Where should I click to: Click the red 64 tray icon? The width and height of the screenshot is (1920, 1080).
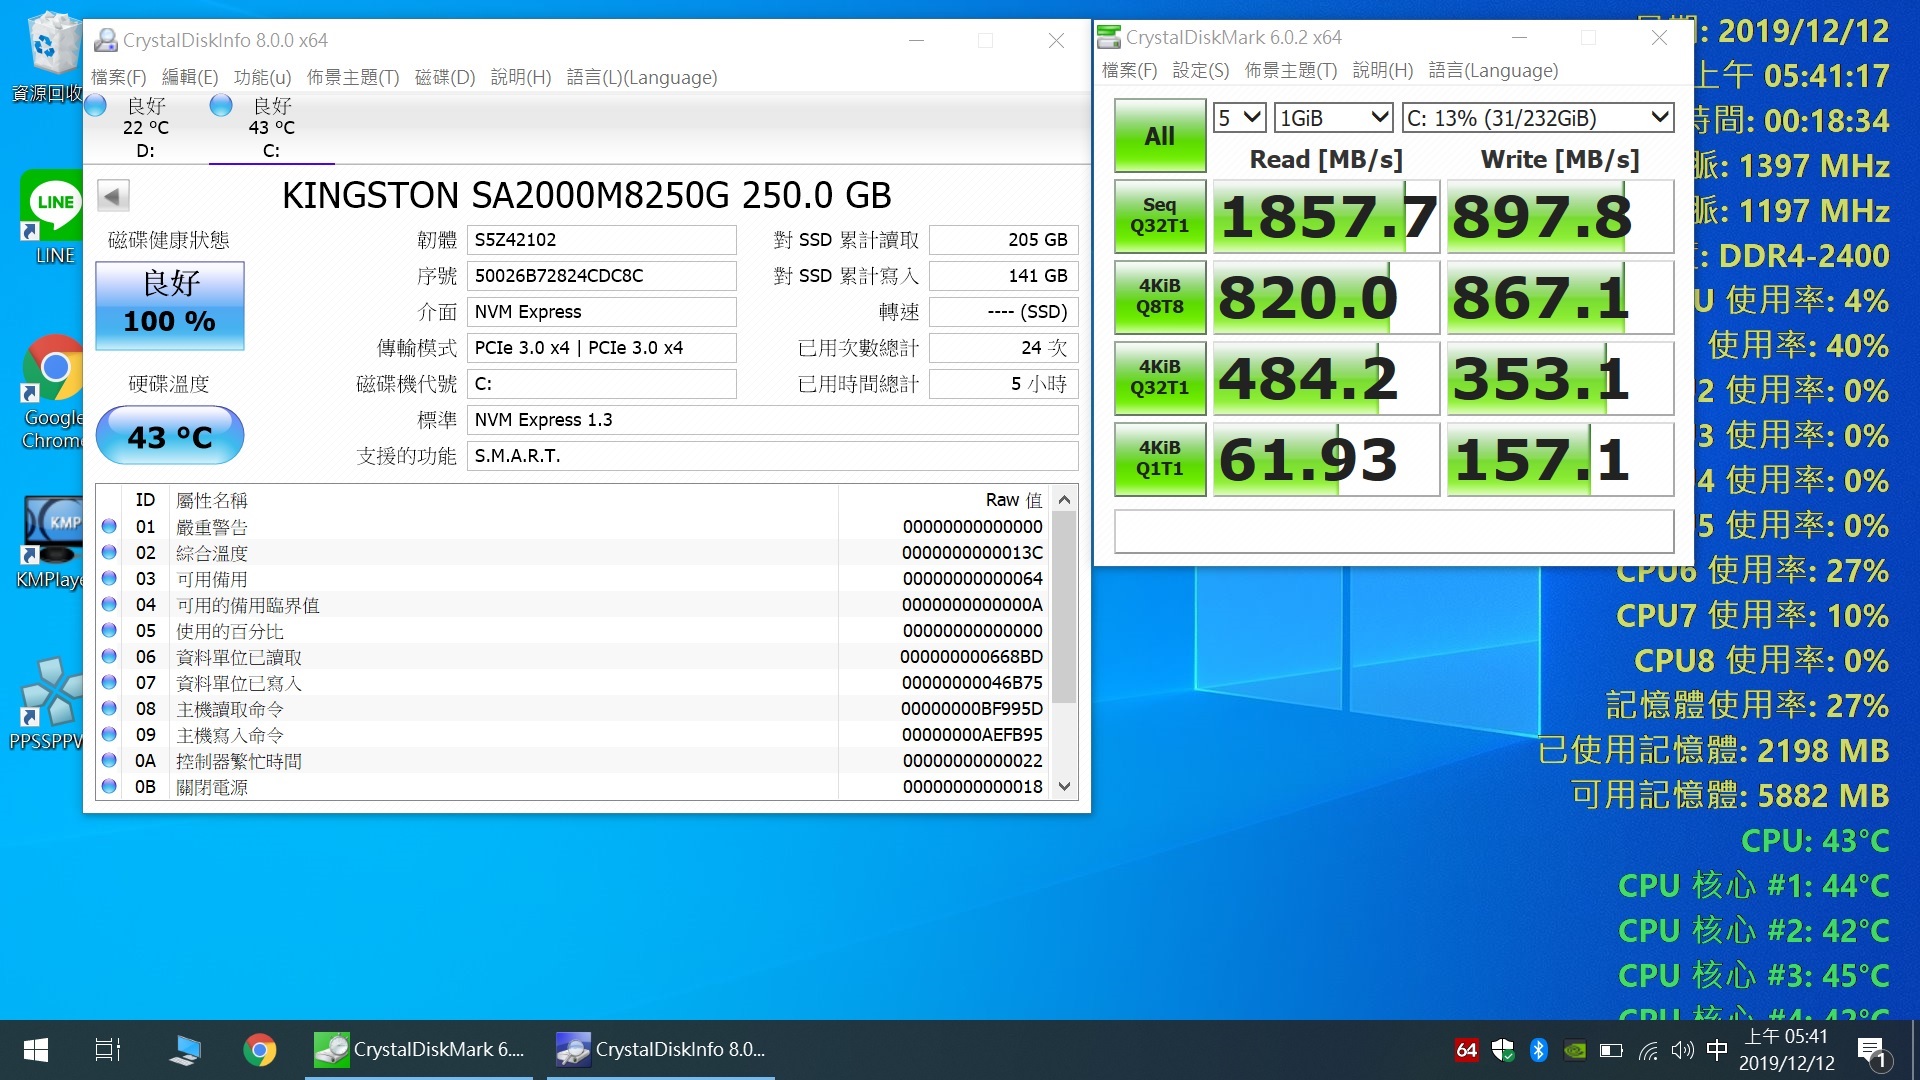pyautogui.click(x=1466, y=1050)
